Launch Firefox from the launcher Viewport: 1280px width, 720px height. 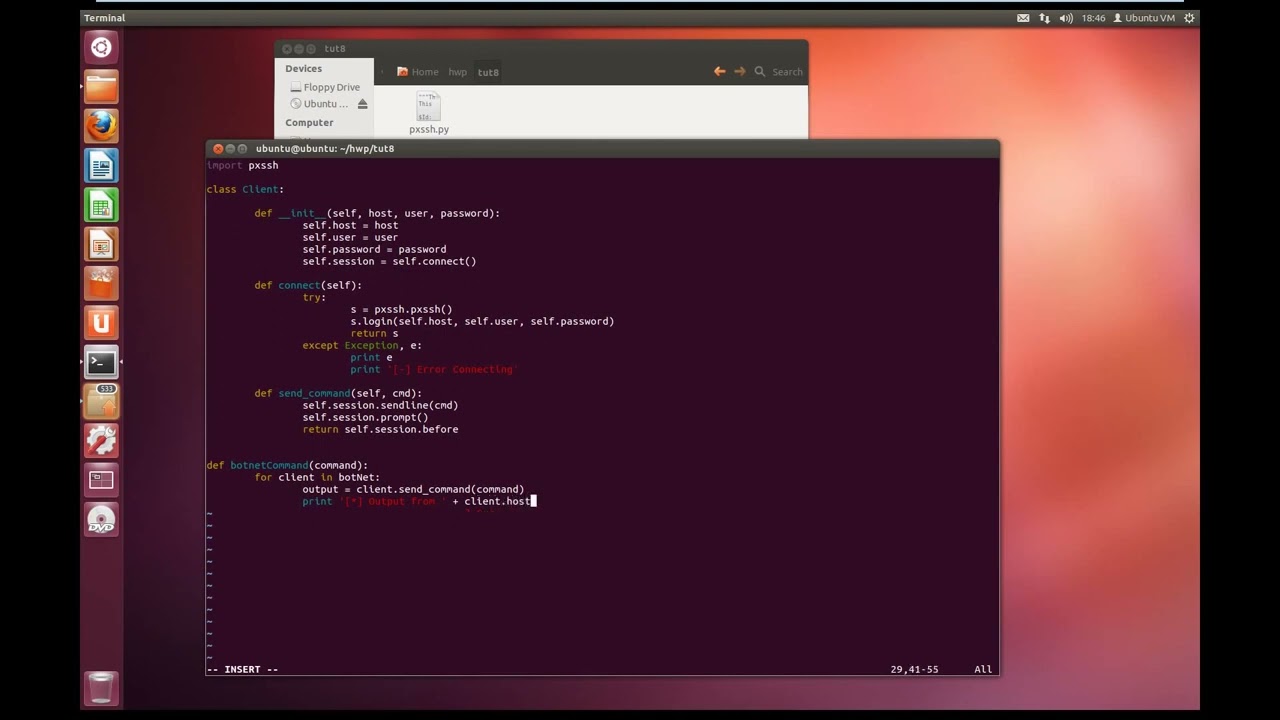pos(101,126)
